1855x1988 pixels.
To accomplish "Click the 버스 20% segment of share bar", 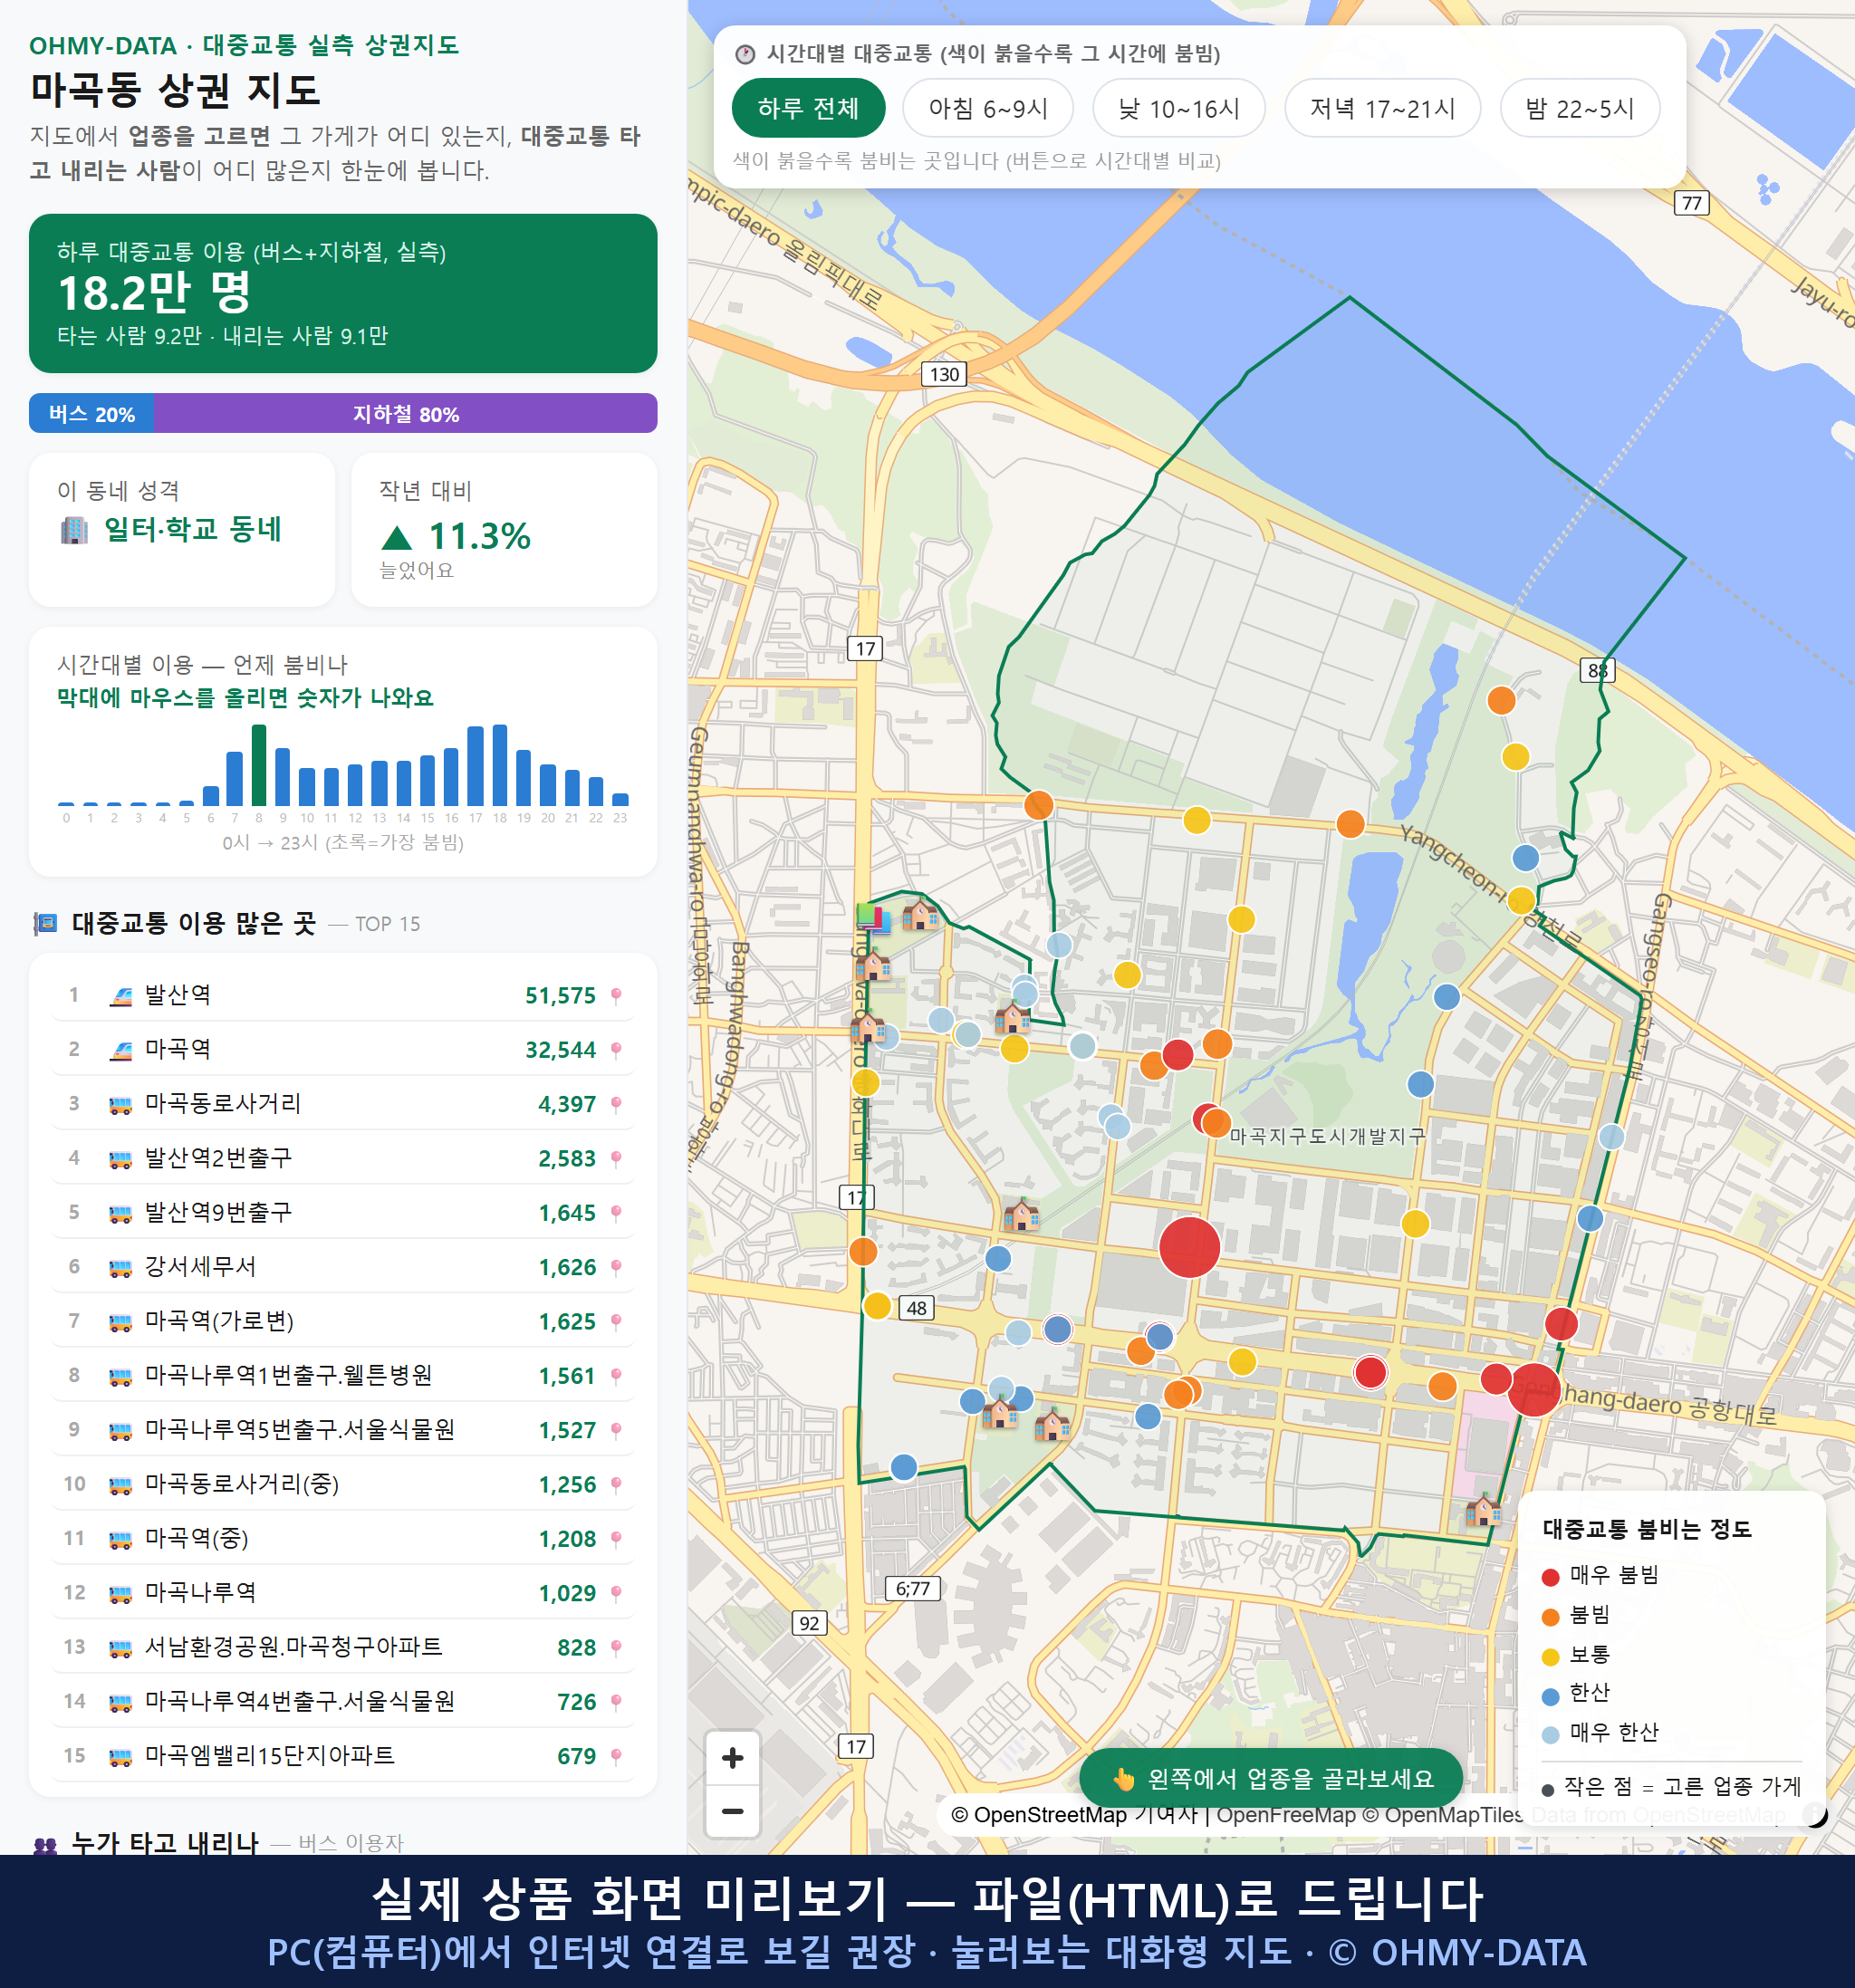I will pos(91,413).
